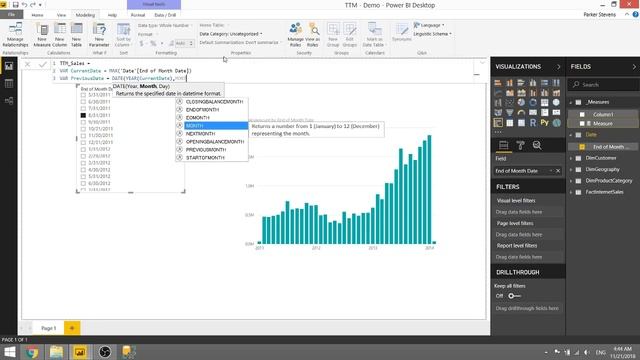640x360 pixels.
Task: Select the Page 1 tab
Action: [x=48, y=328]
